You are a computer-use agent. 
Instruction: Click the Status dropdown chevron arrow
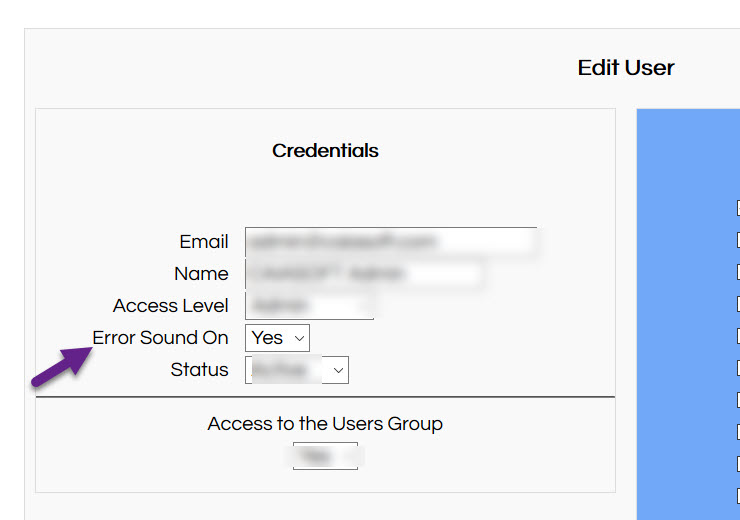[338, 370]
